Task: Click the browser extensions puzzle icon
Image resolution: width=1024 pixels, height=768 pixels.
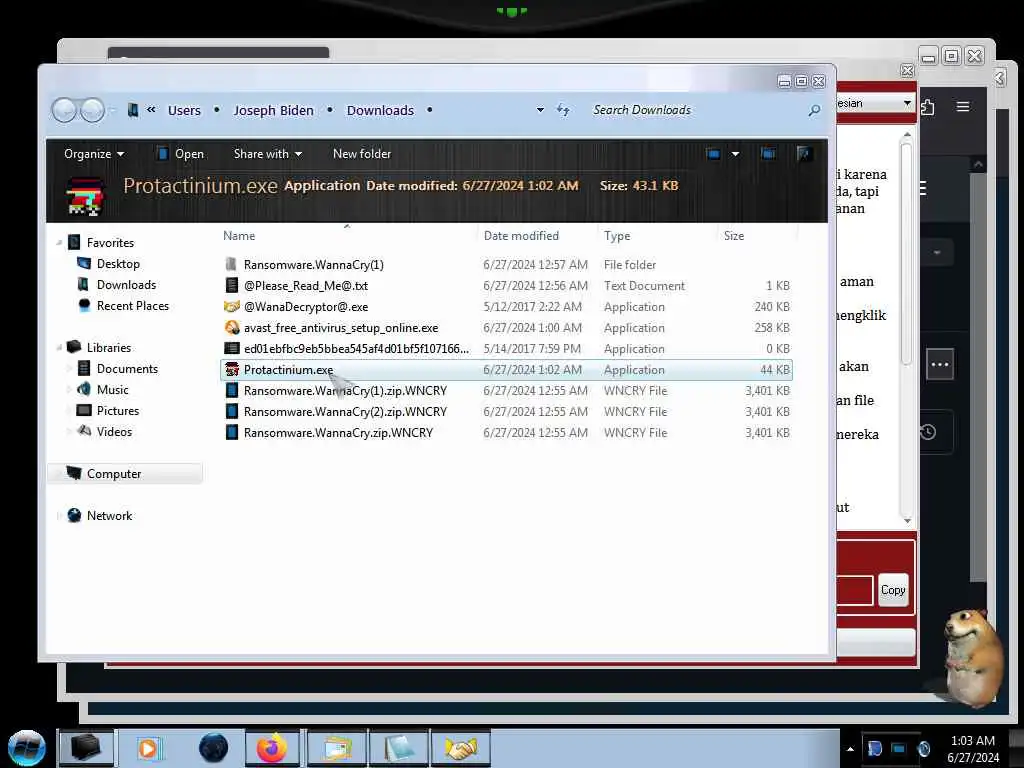Action: [927, 106]
